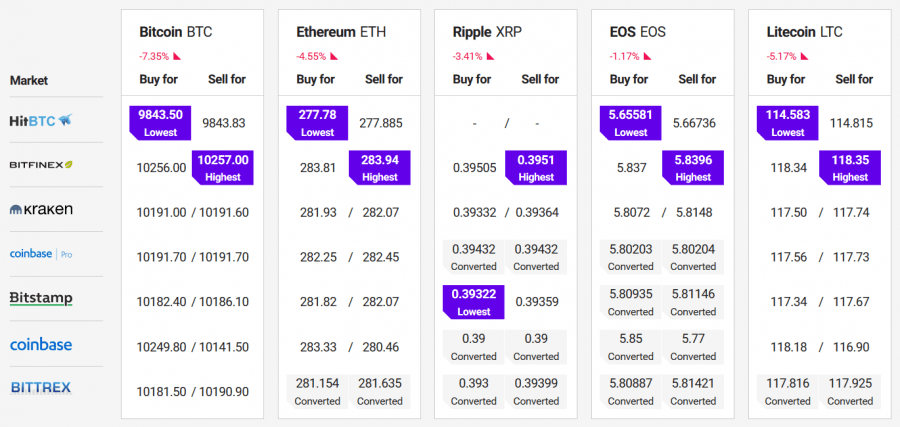Click the Bitcoin Bitfinex buy price 10256.00

tap(161, 168)
